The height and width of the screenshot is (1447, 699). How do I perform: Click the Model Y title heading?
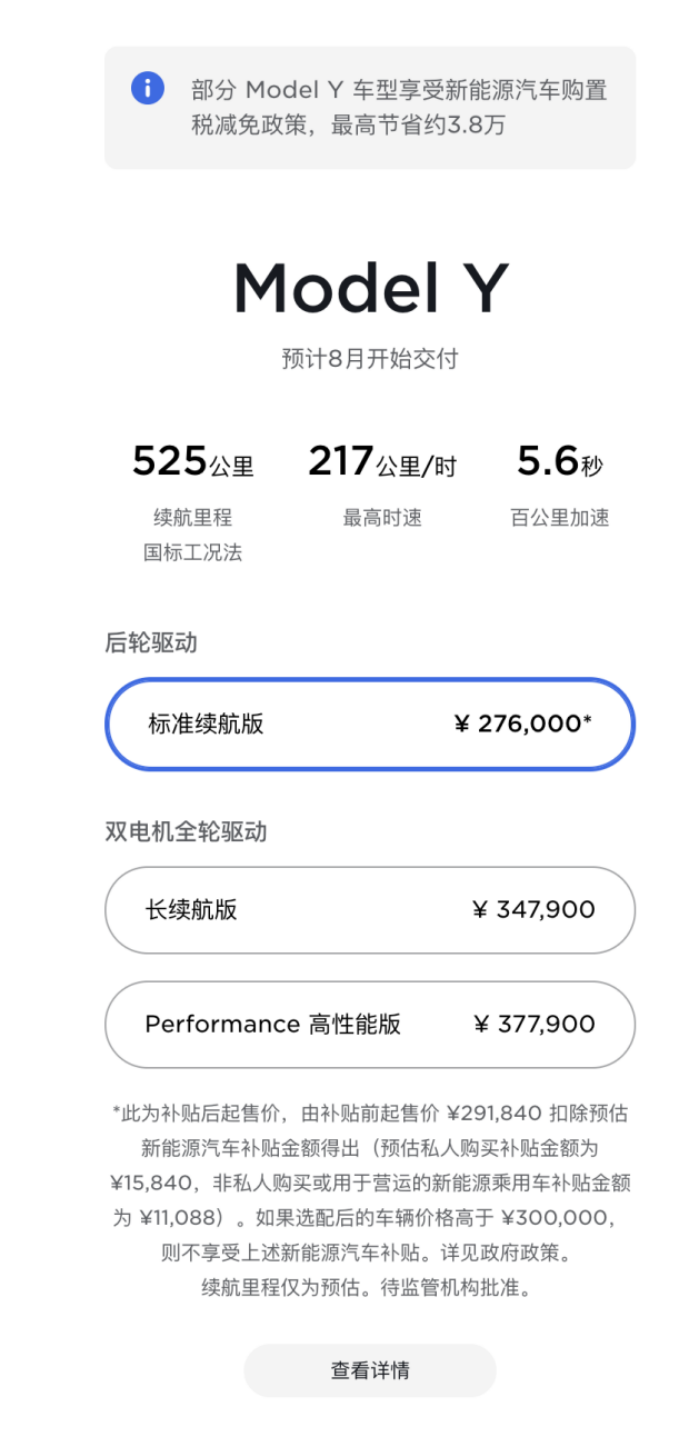[x=370, y=288]
